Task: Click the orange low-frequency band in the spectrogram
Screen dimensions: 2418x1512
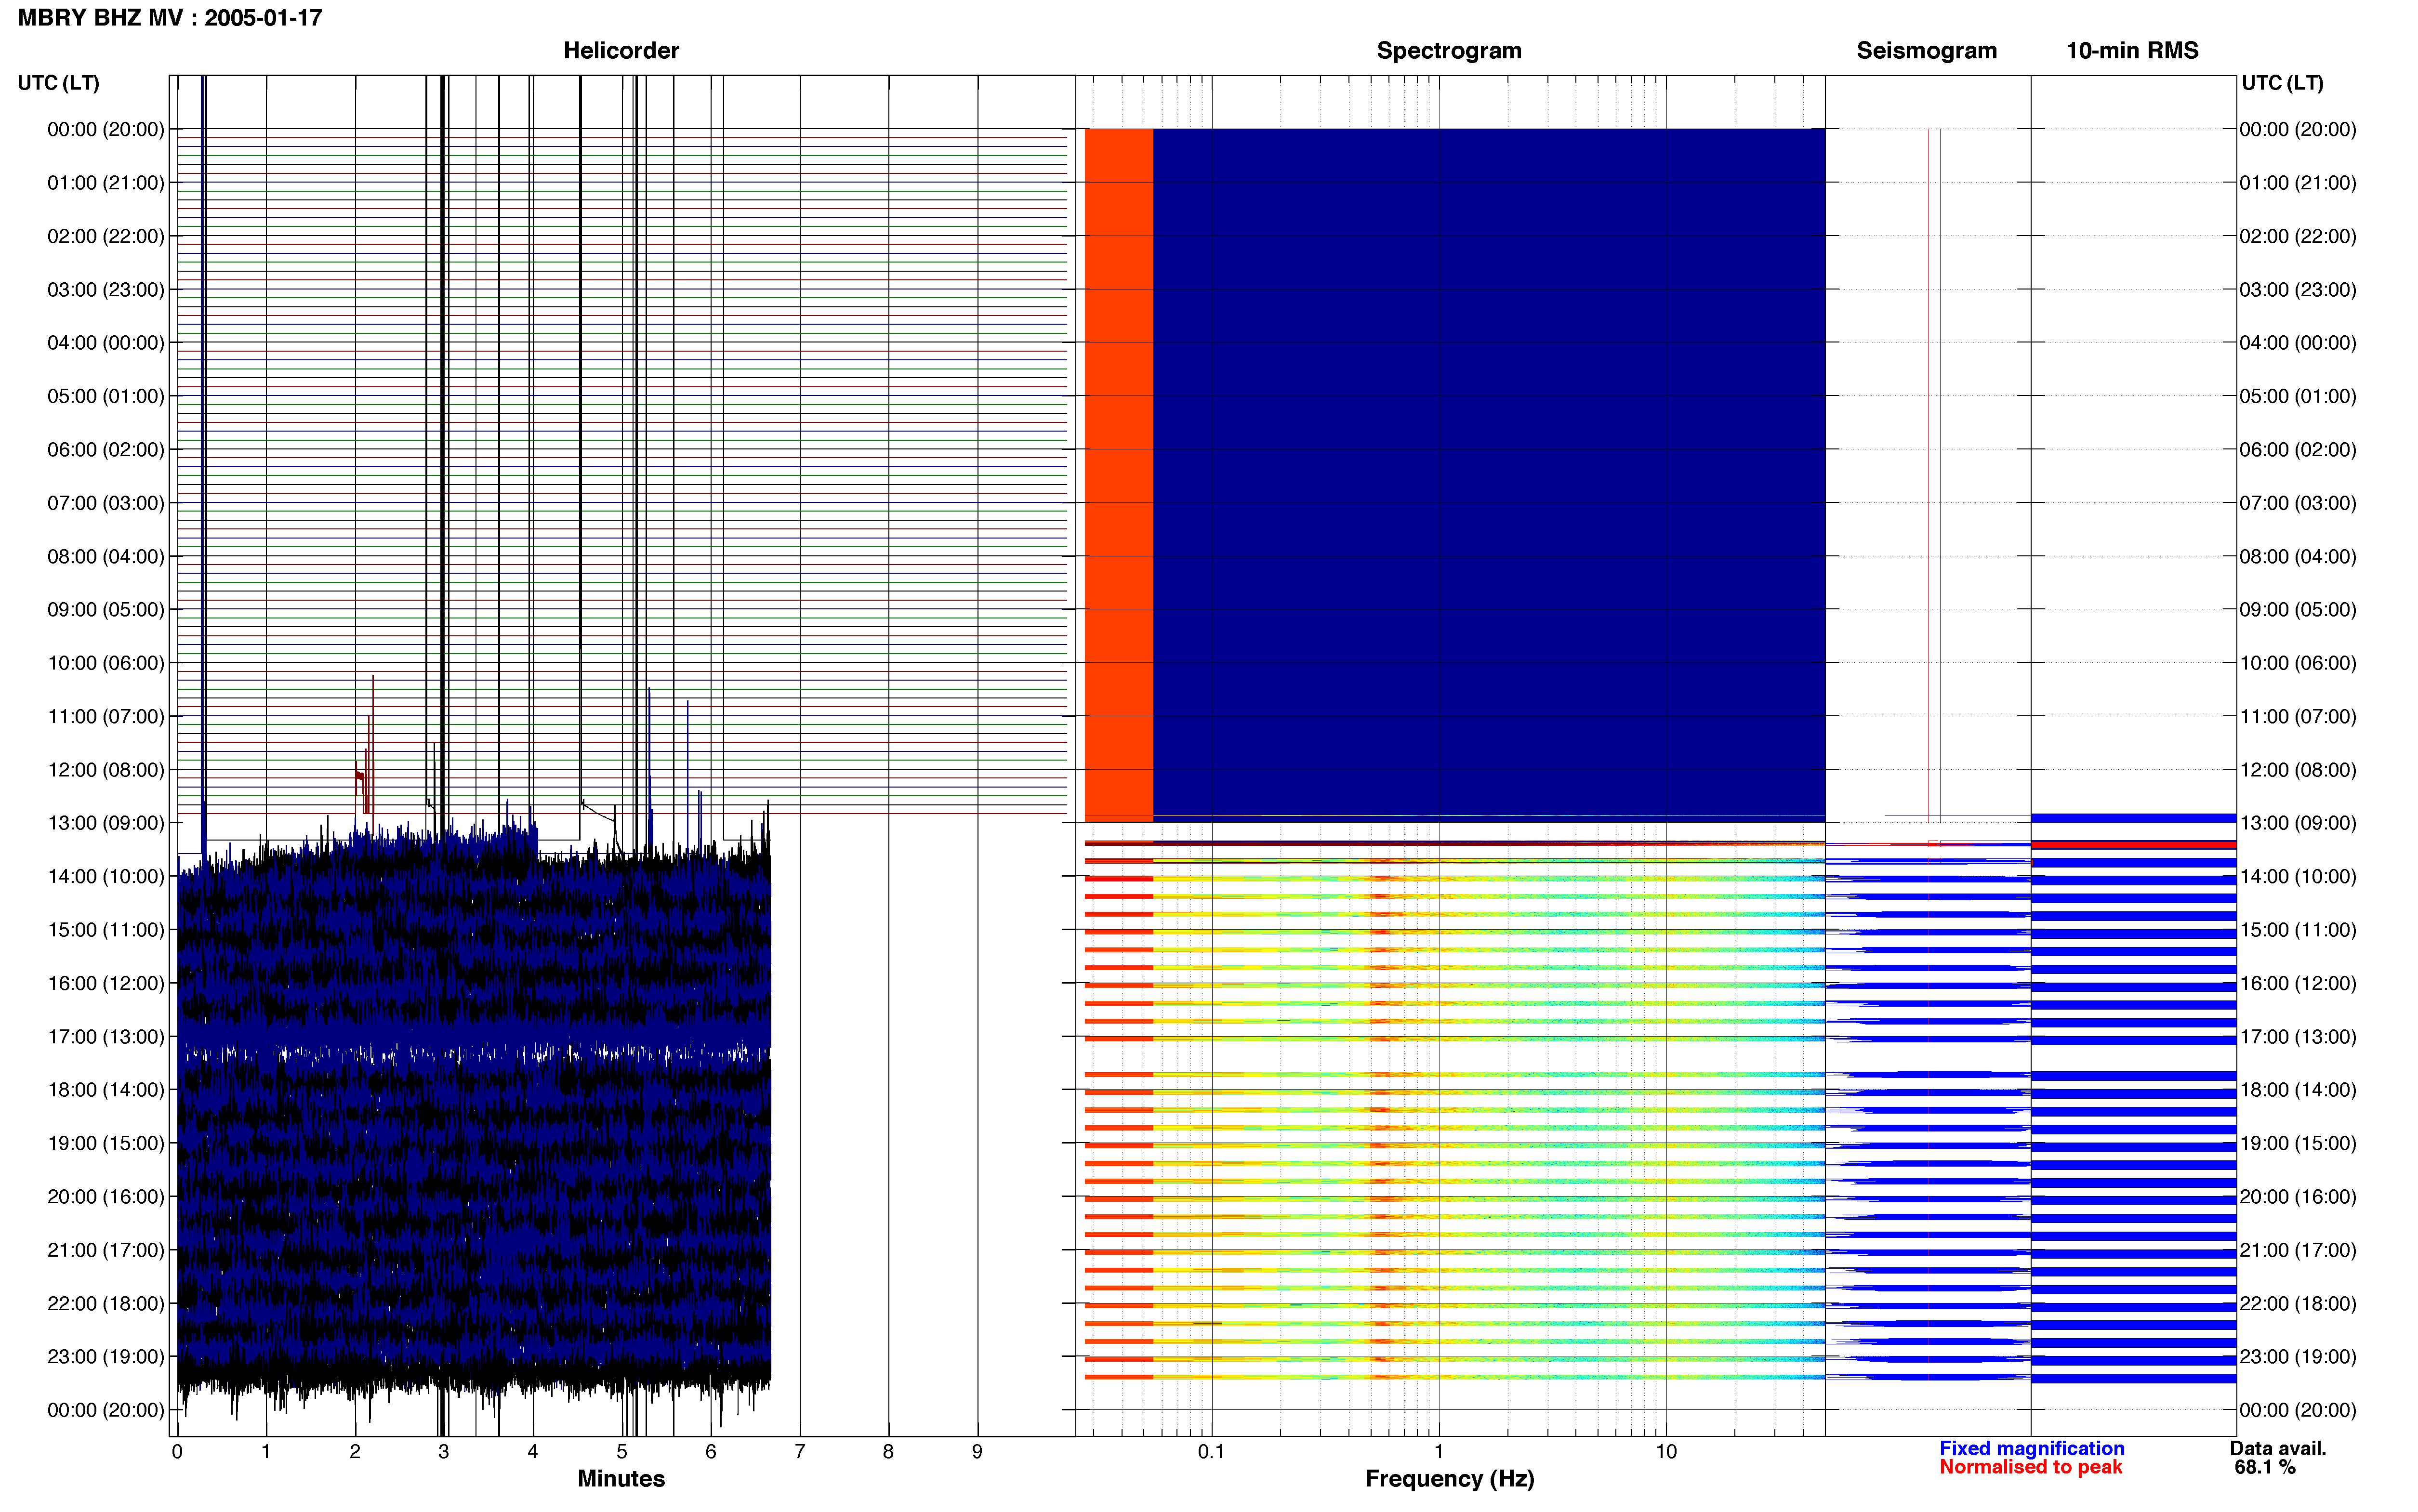Action: tap(1119, 475)
